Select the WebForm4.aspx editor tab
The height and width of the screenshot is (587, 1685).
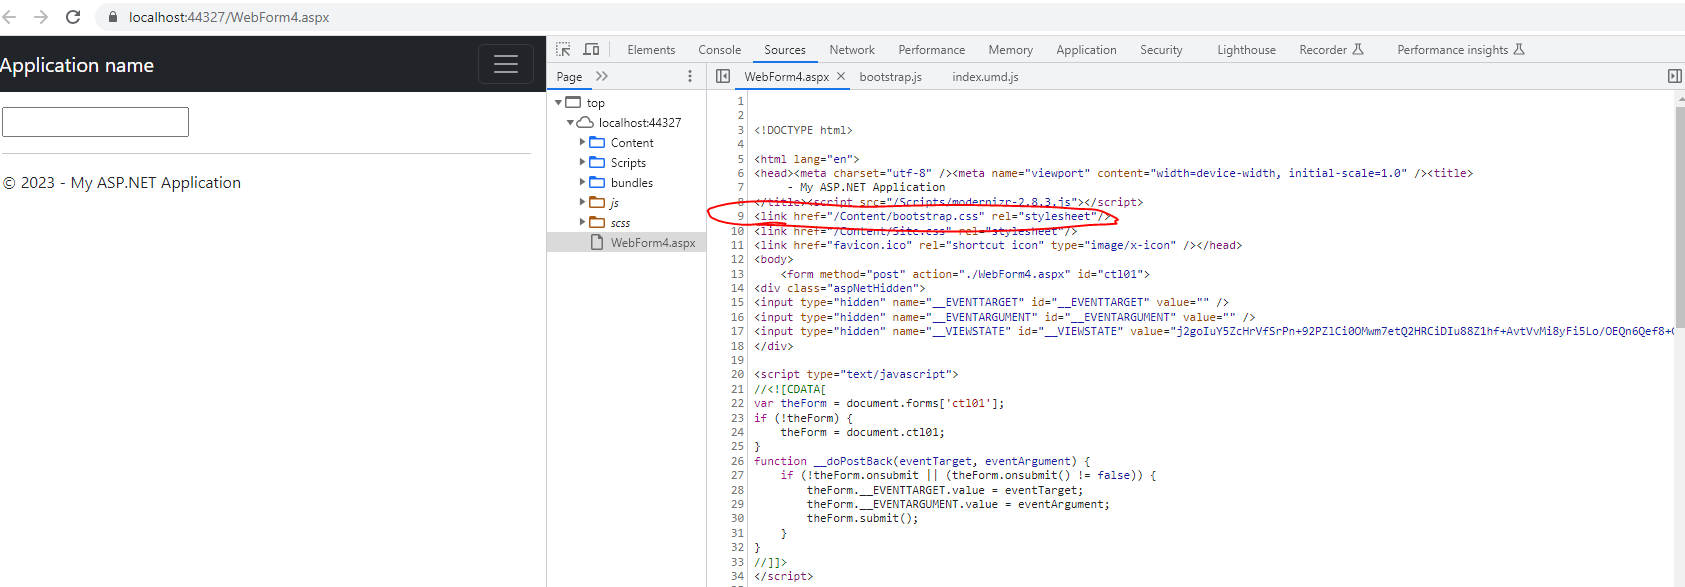786,77
